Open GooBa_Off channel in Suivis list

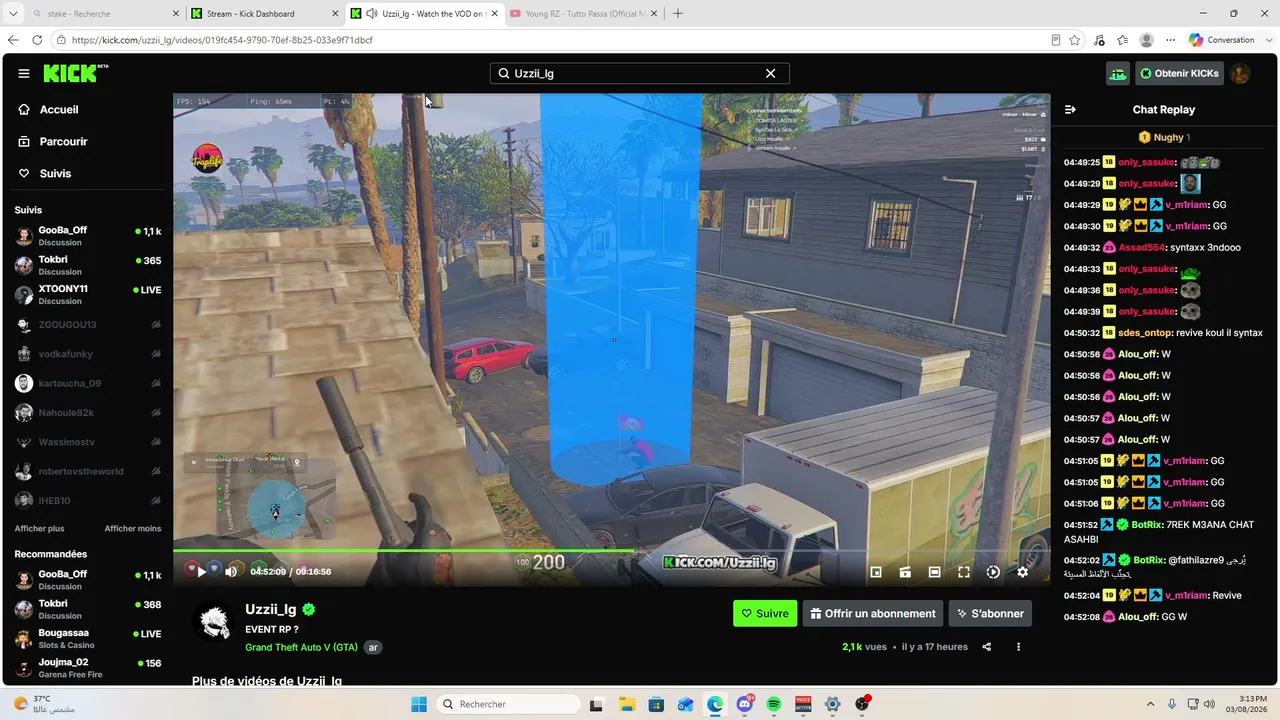pyautogui.click(x=88, y=235)
